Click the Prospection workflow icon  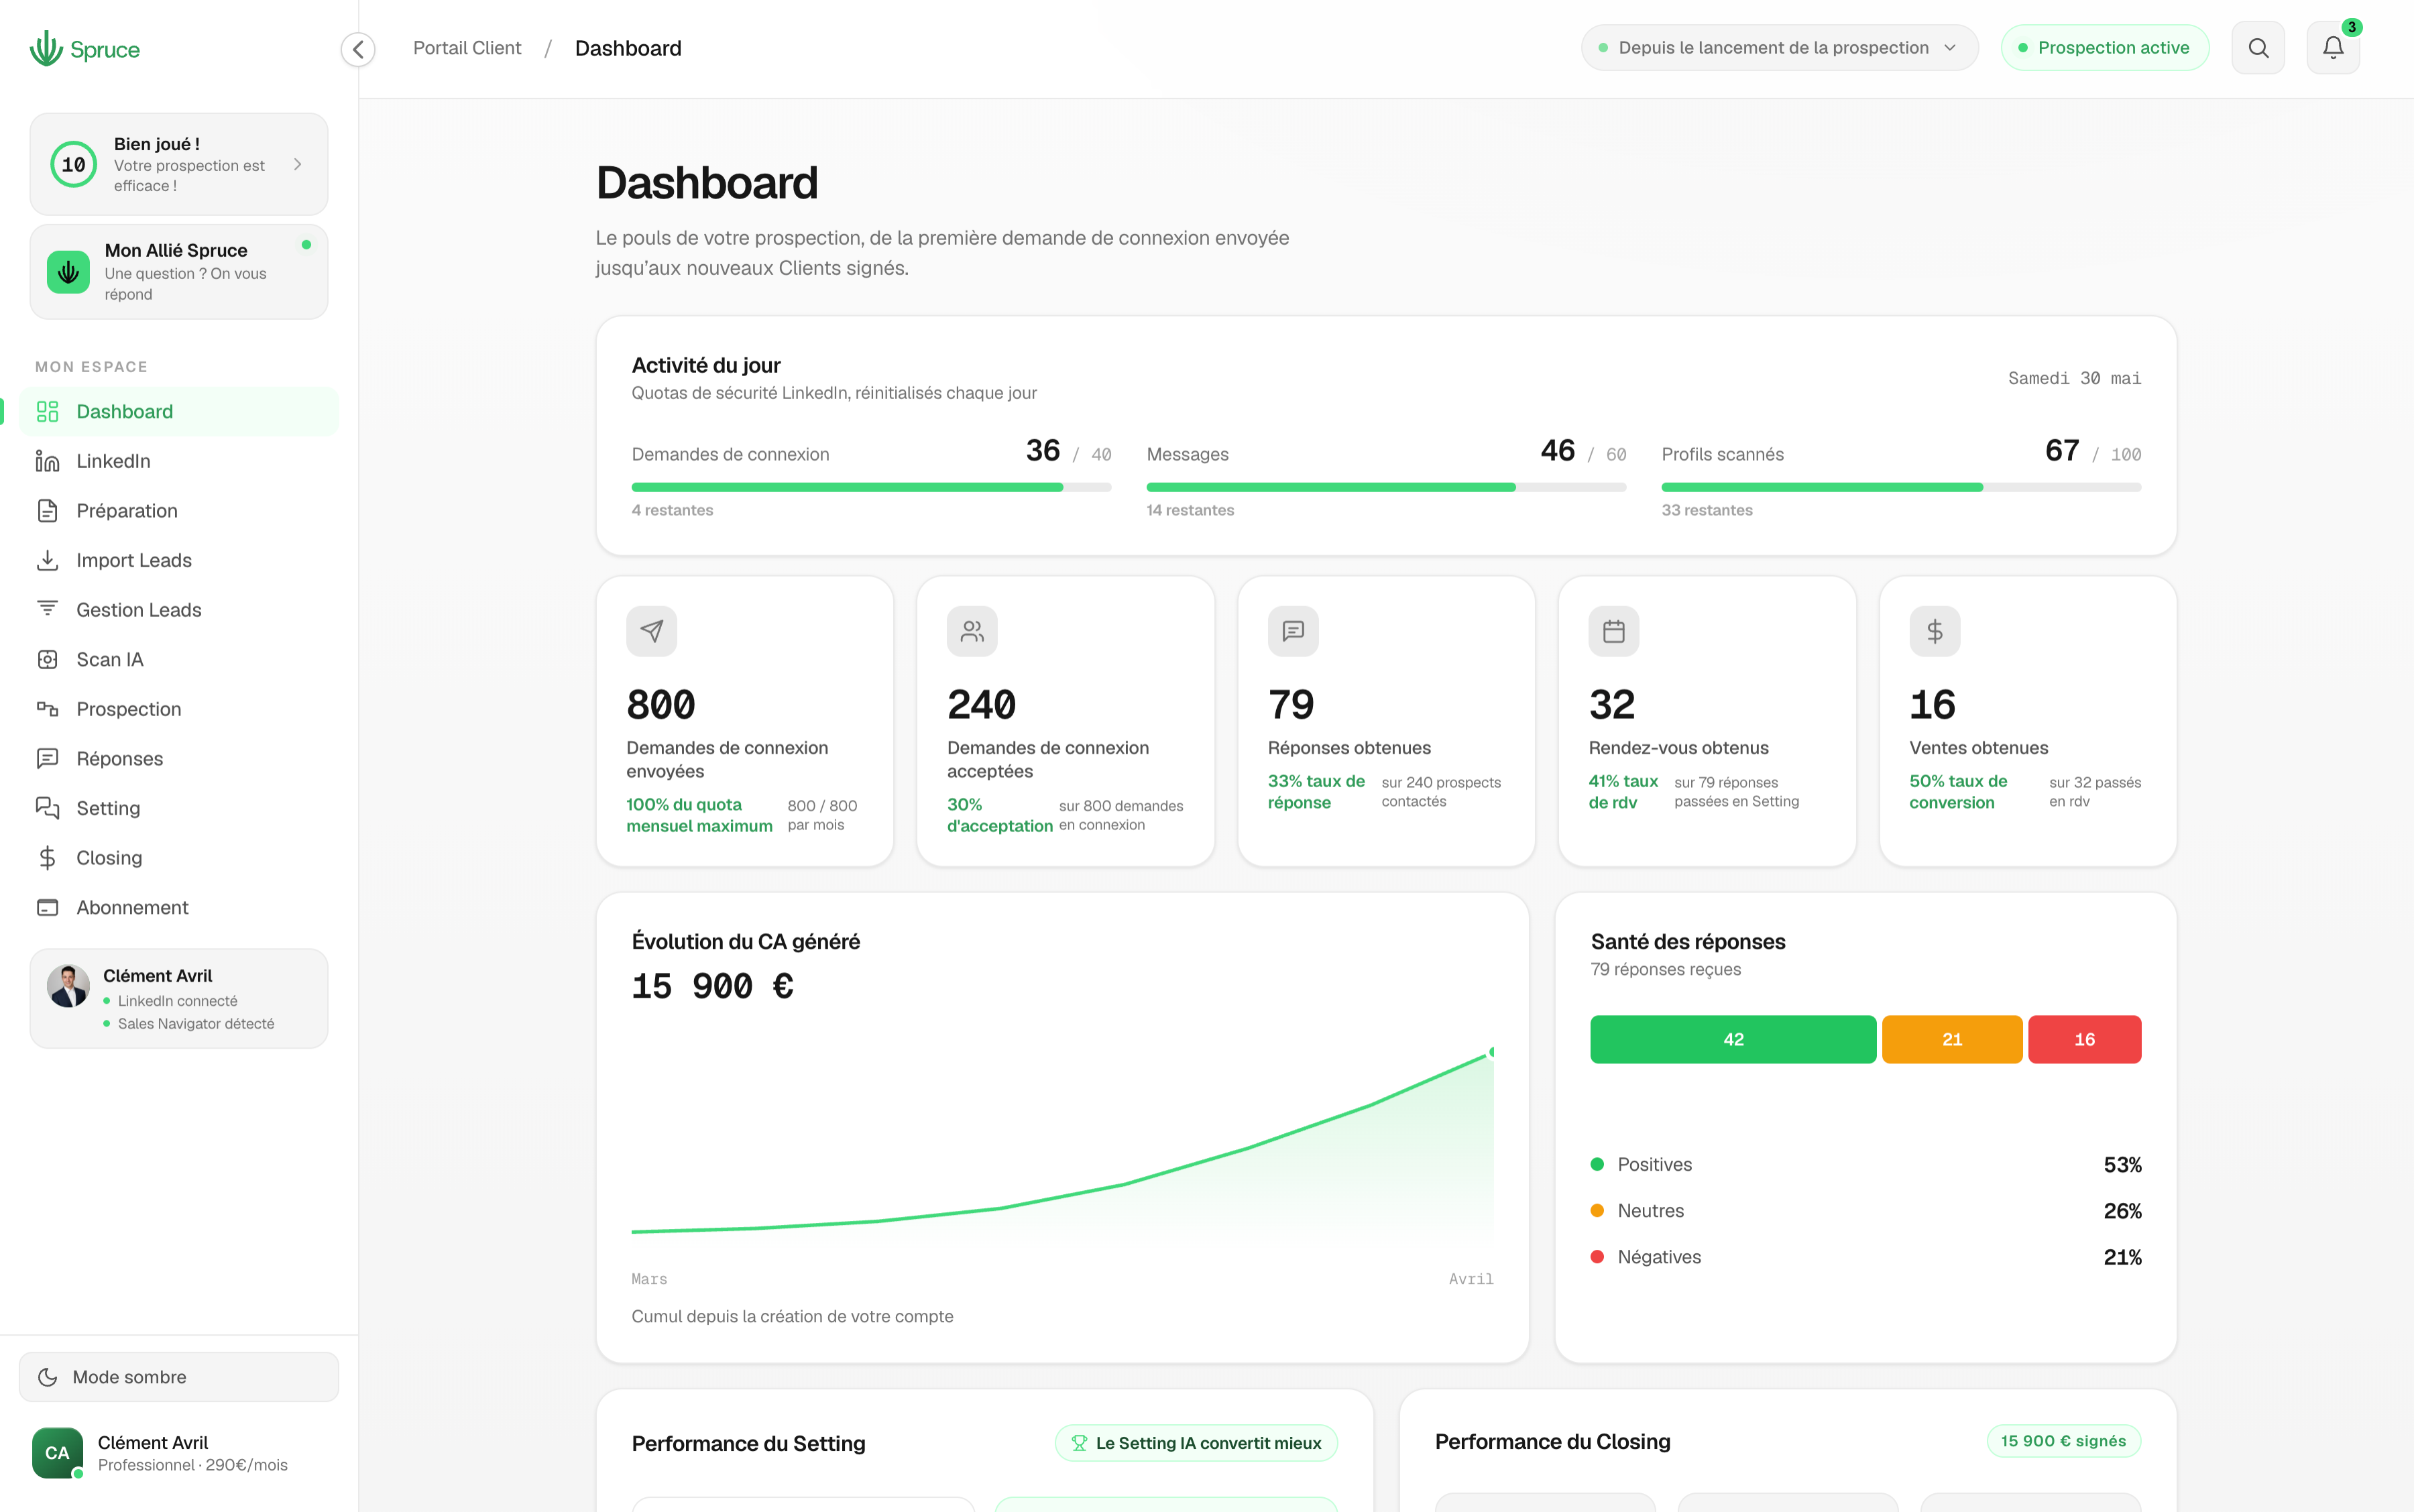point(47,709)
